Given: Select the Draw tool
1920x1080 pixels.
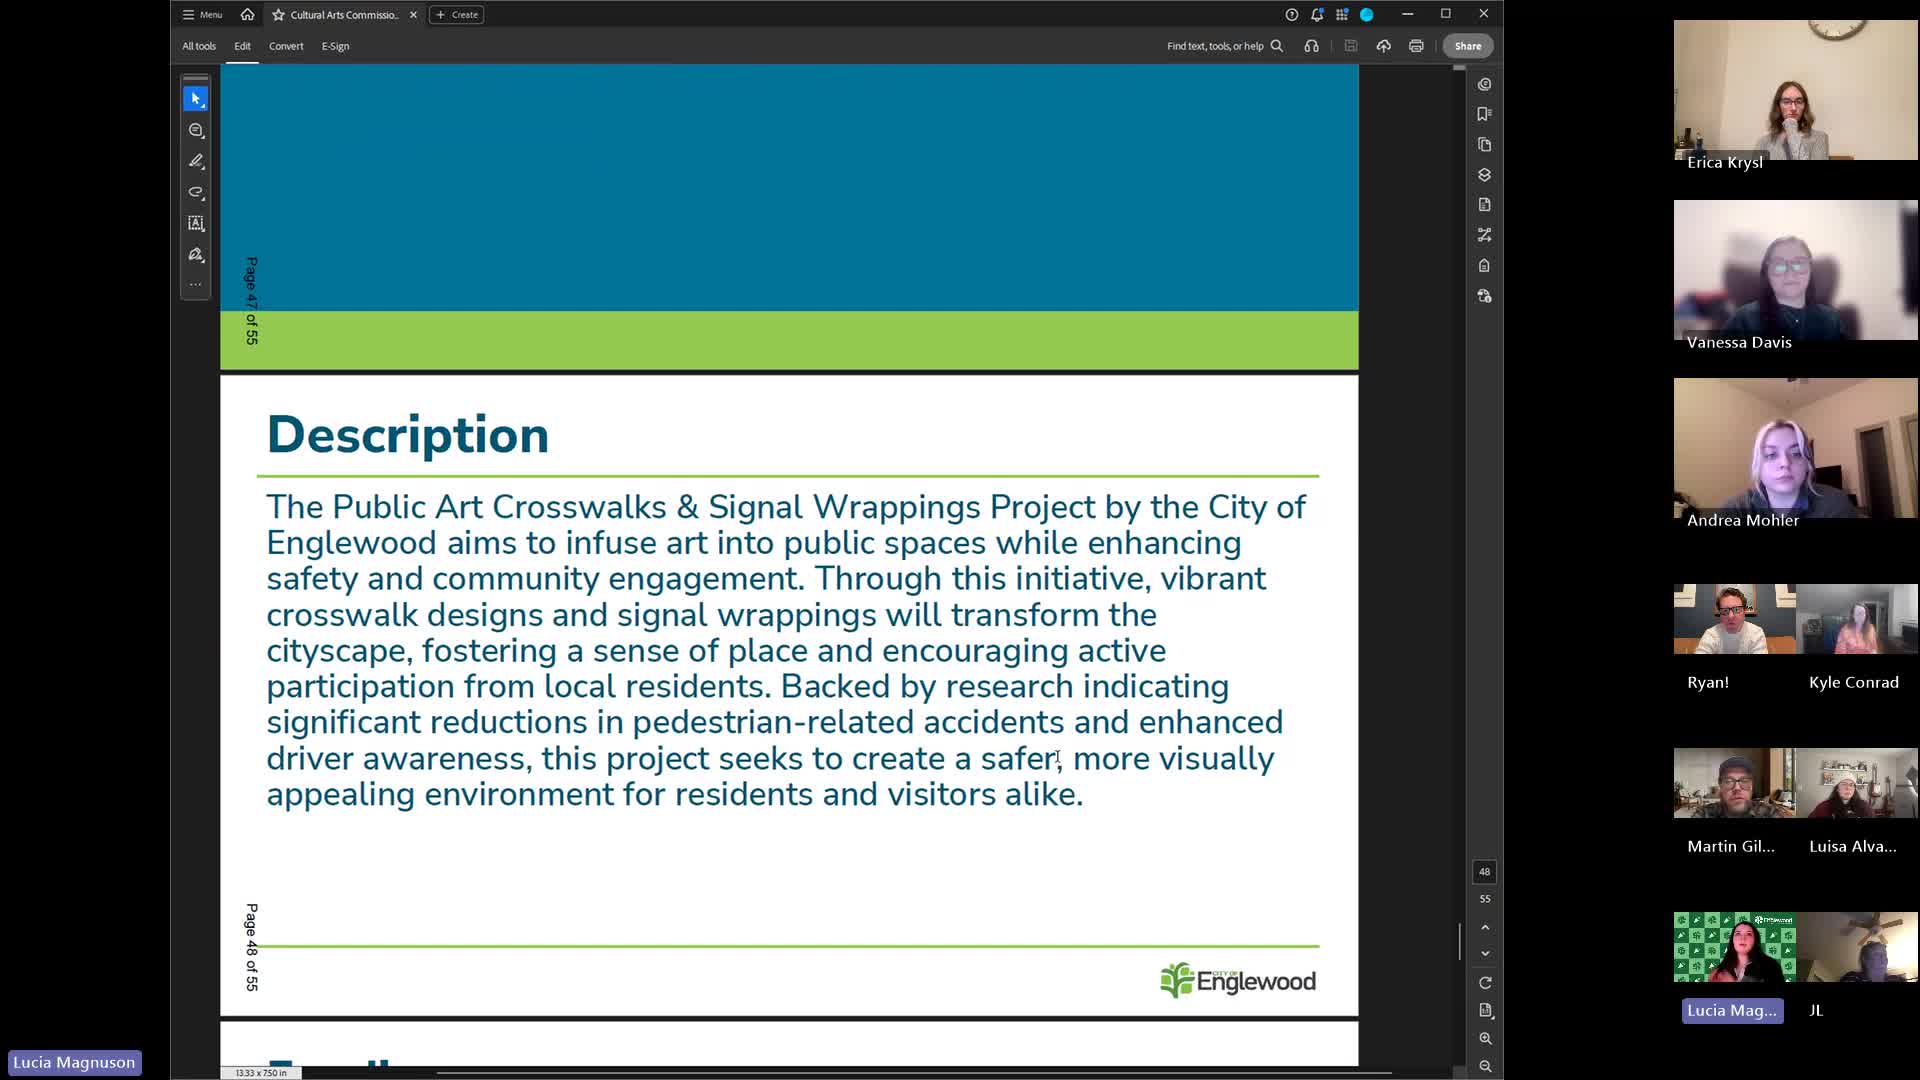Looking at the screenshot, I should tap(196, 161).
